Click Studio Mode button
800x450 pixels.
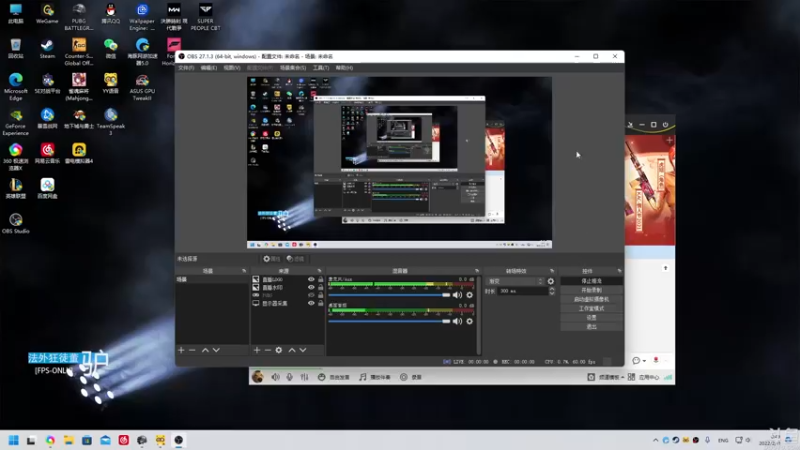click(591, 308)
